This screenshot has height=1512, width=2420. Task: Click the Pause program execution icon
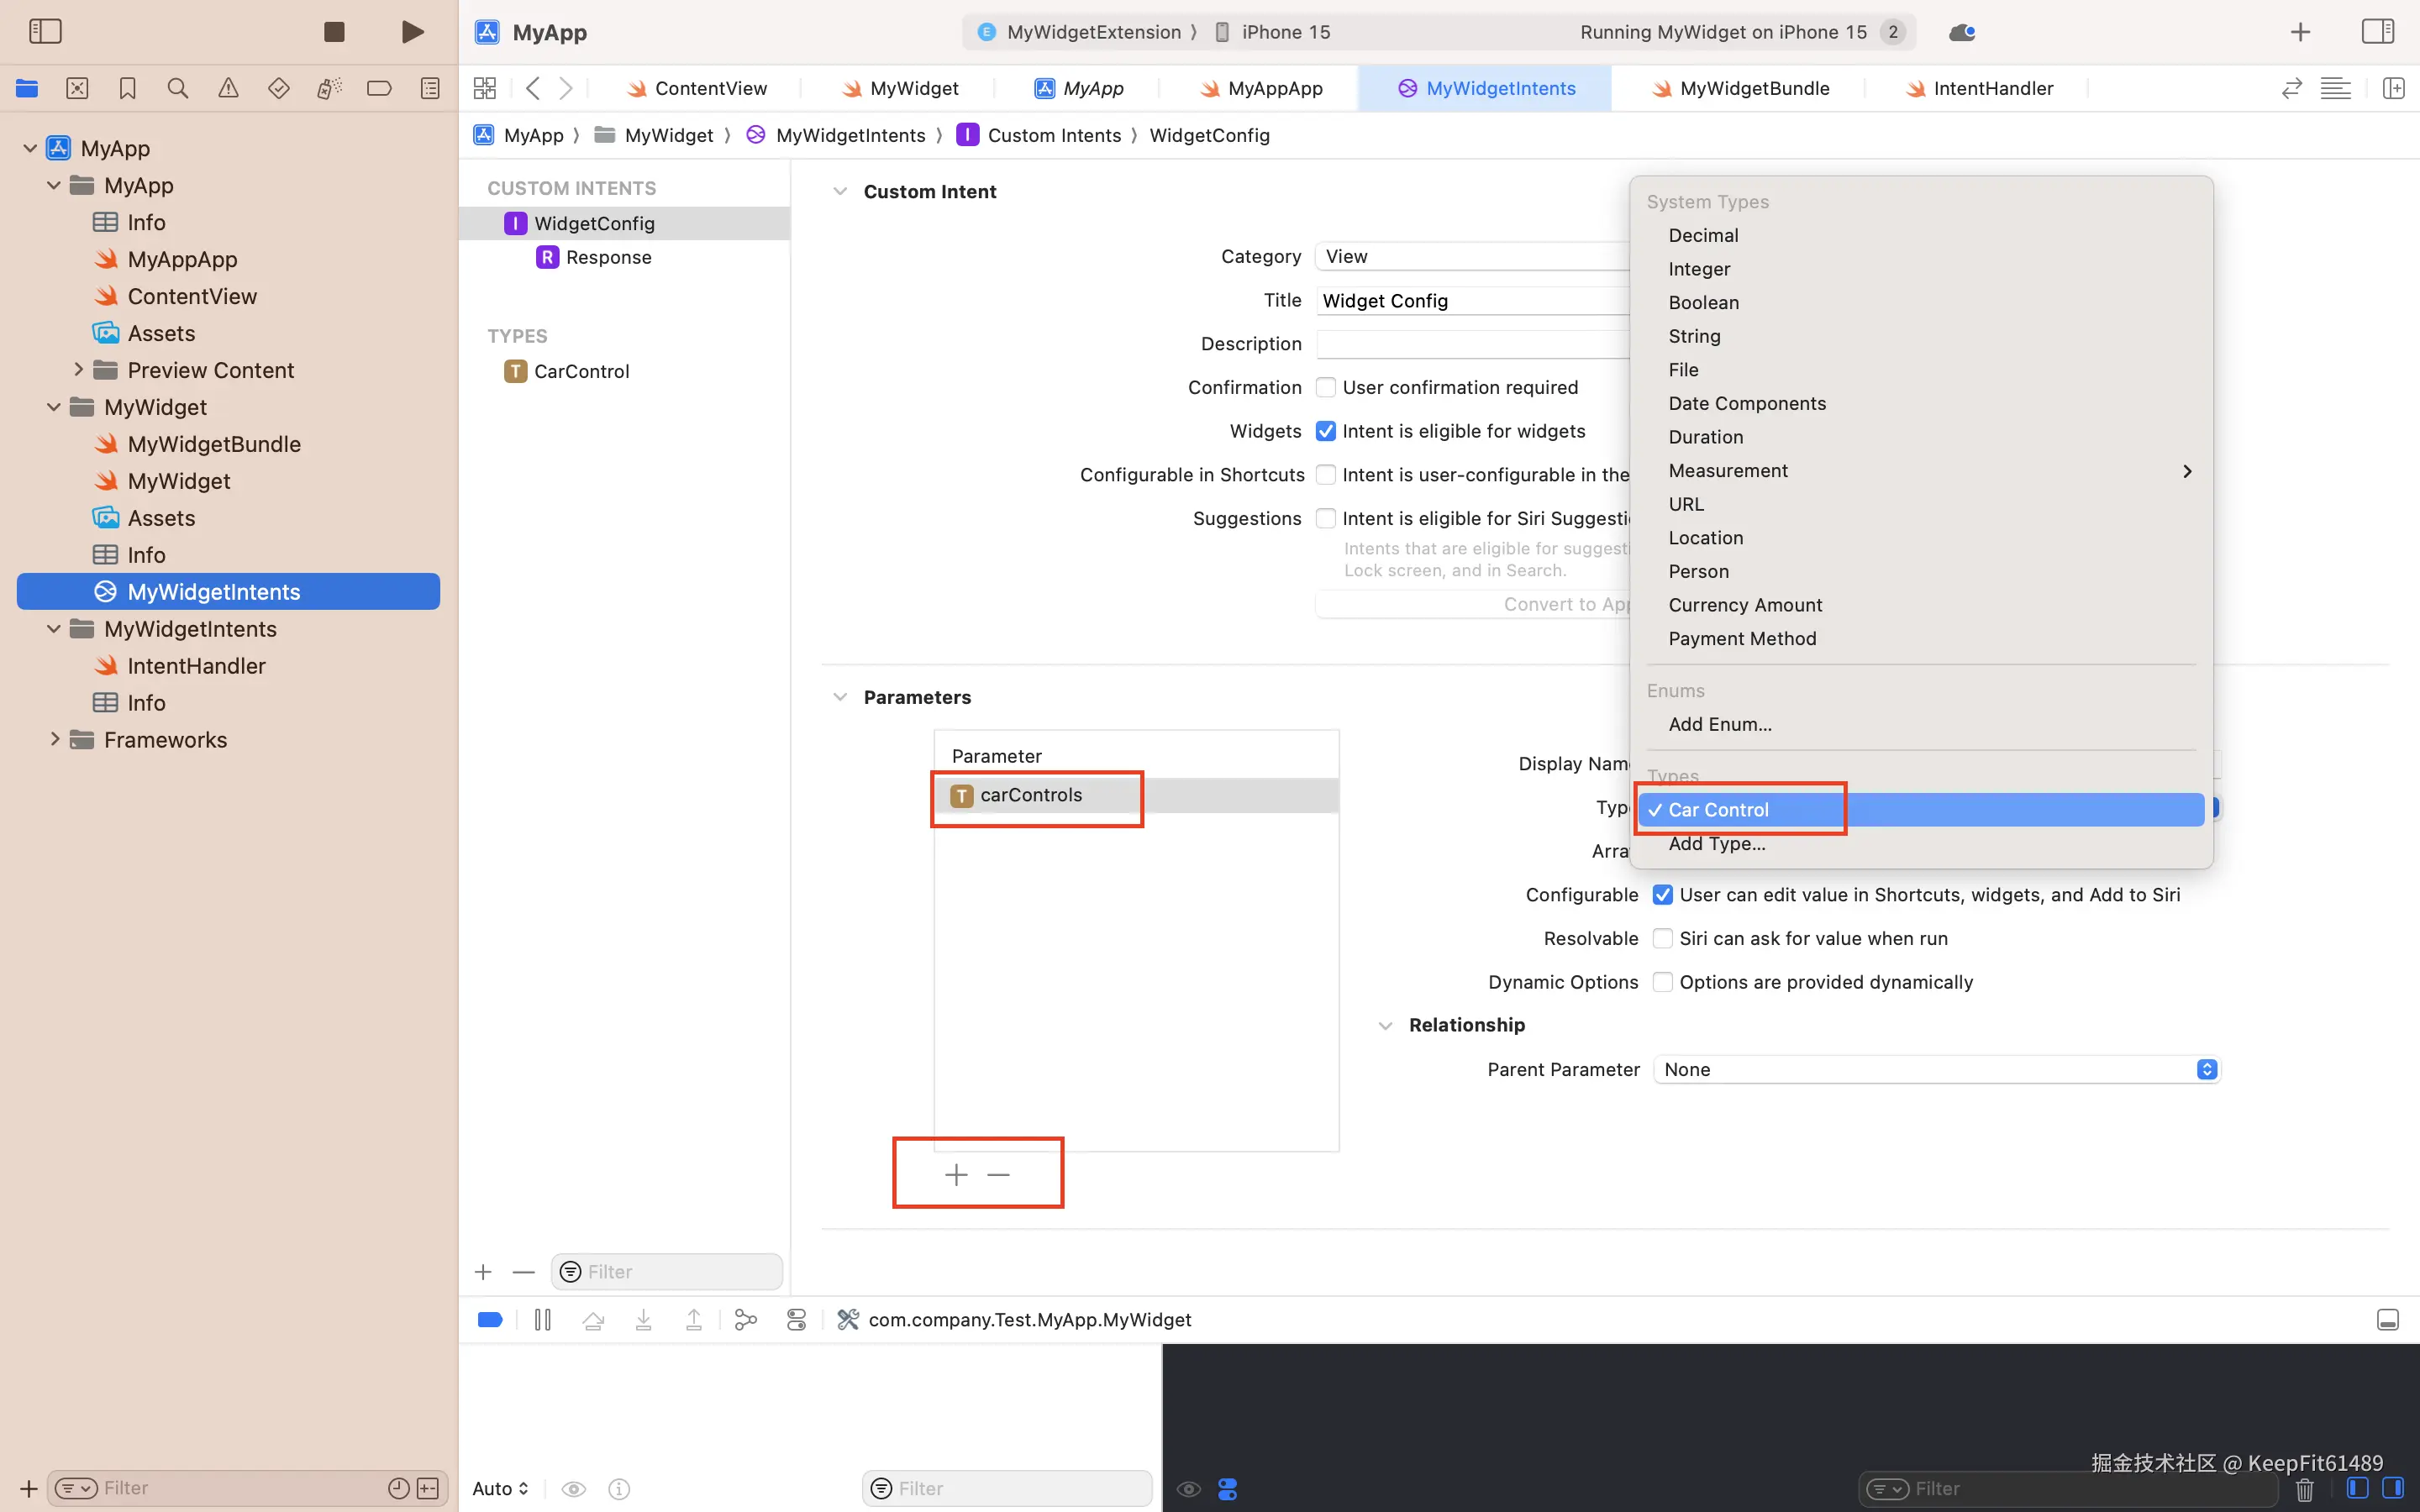click(543, 1320)
